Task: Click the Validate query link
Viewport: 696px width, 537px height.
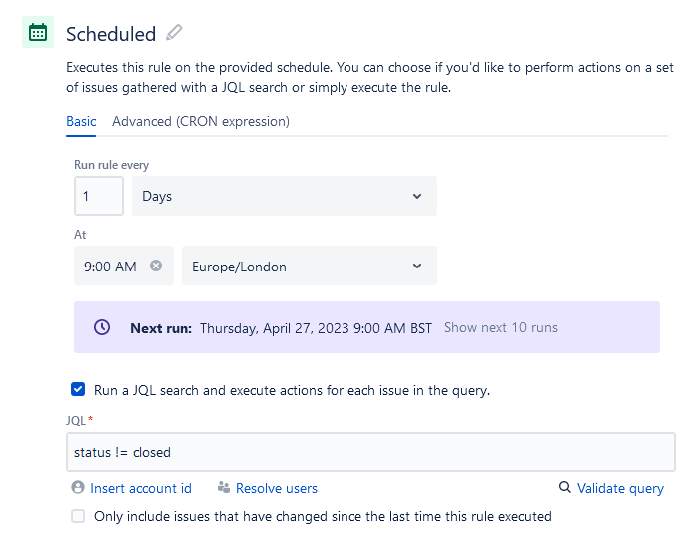Action: [620, 488]
